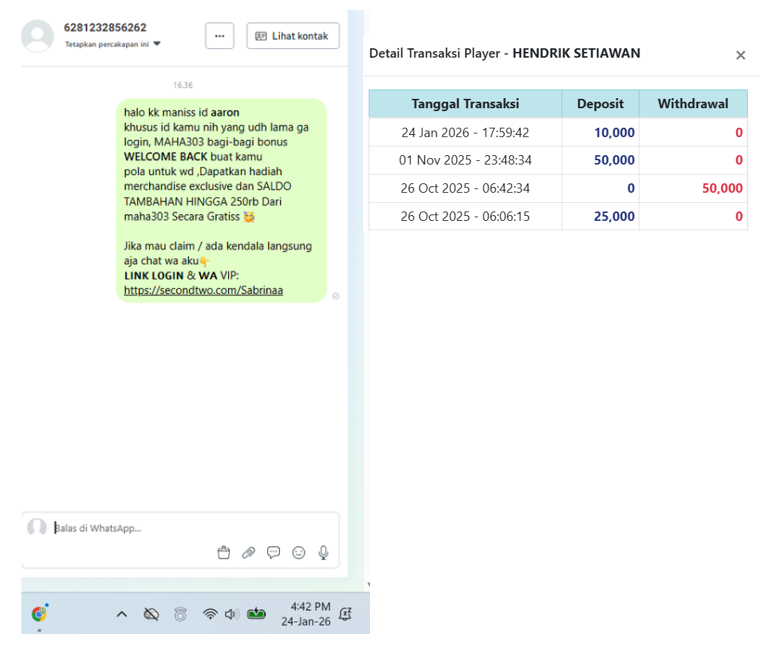Click the 16.36 message timestamp
The height and width of the screenshot is (653, 769).
click(x=183, y=85)
